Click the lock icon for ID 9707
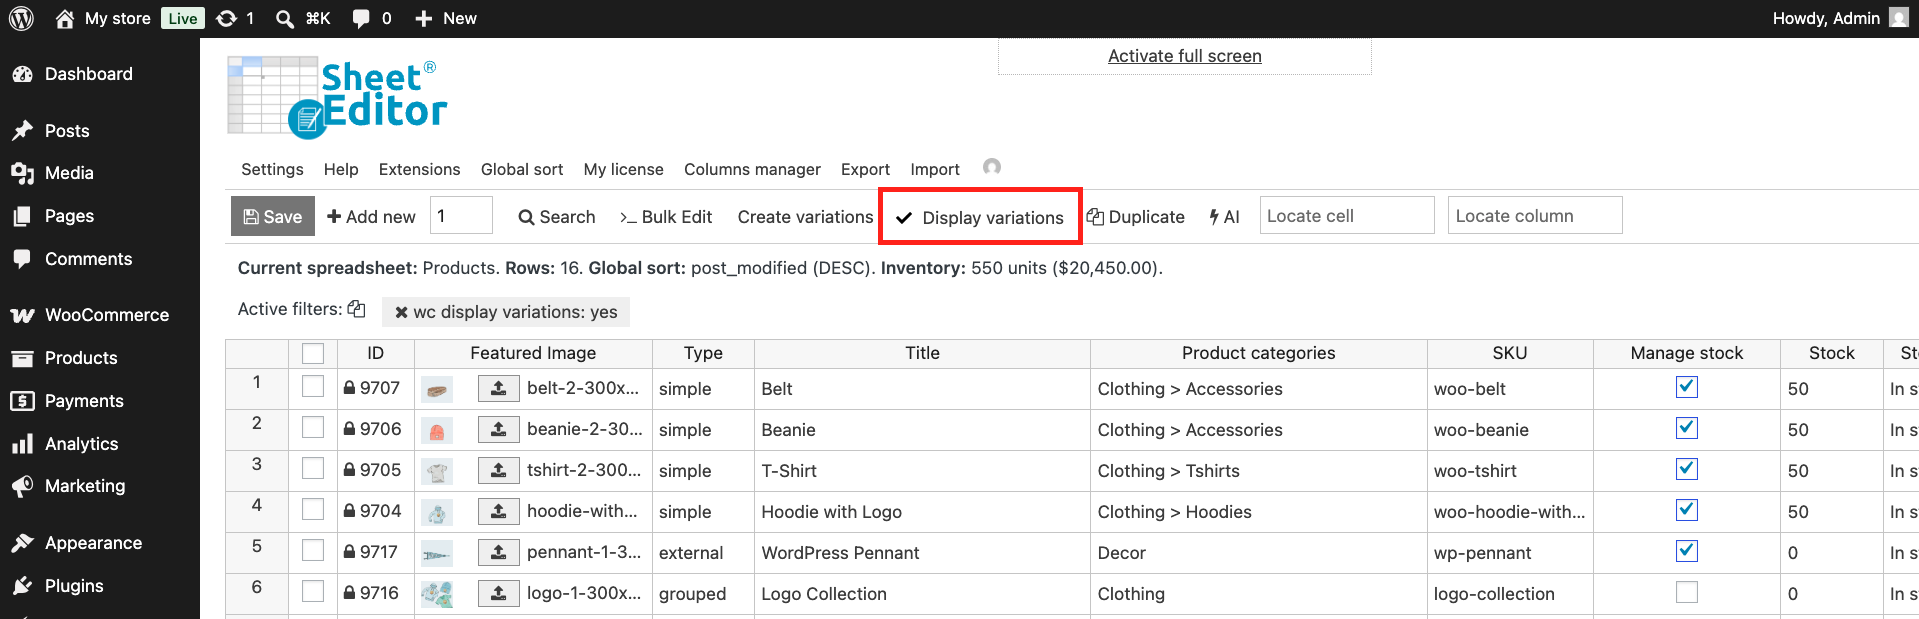 [x=349, y=387]
